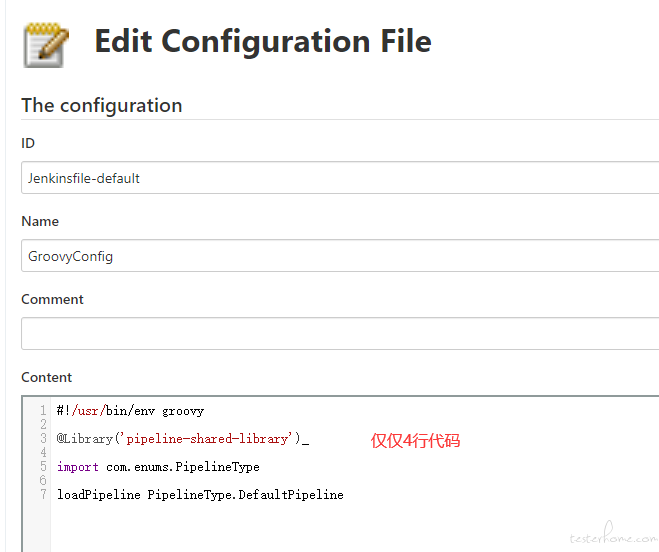
Task: Click line number 7 in editor gutter
Action: 43,494
